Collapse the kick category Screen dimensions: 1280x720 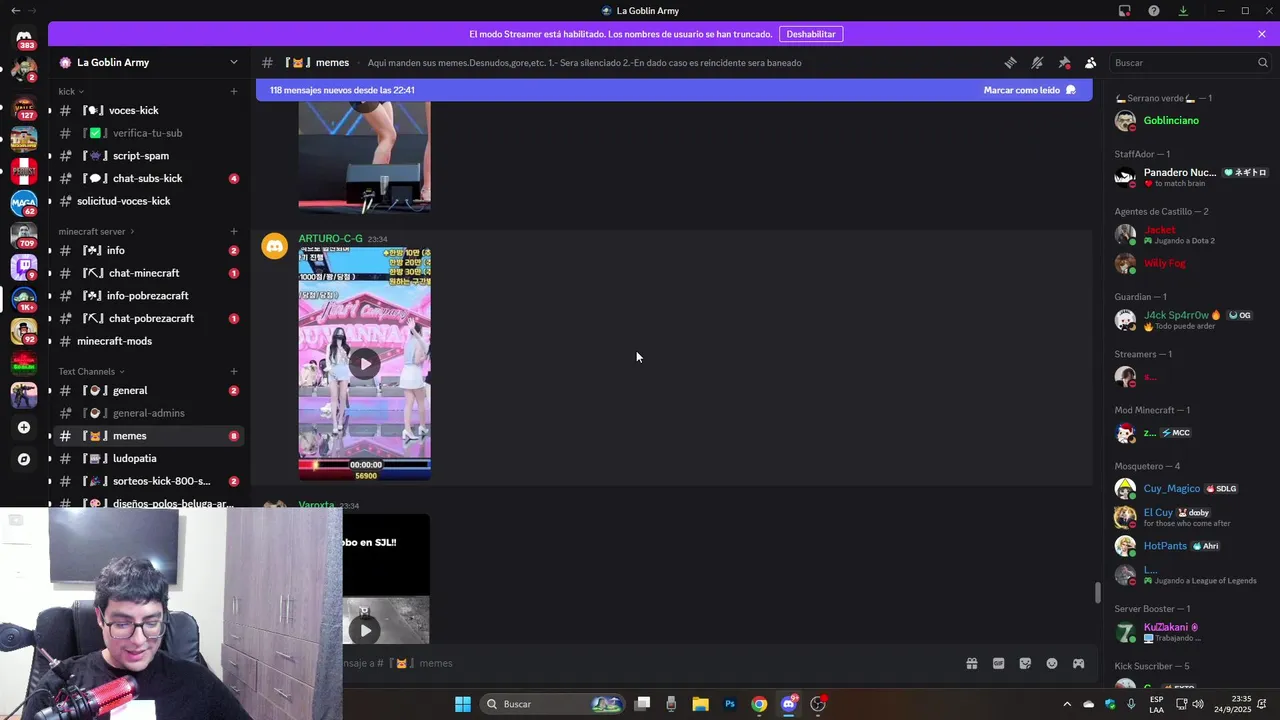pos(71,91)
